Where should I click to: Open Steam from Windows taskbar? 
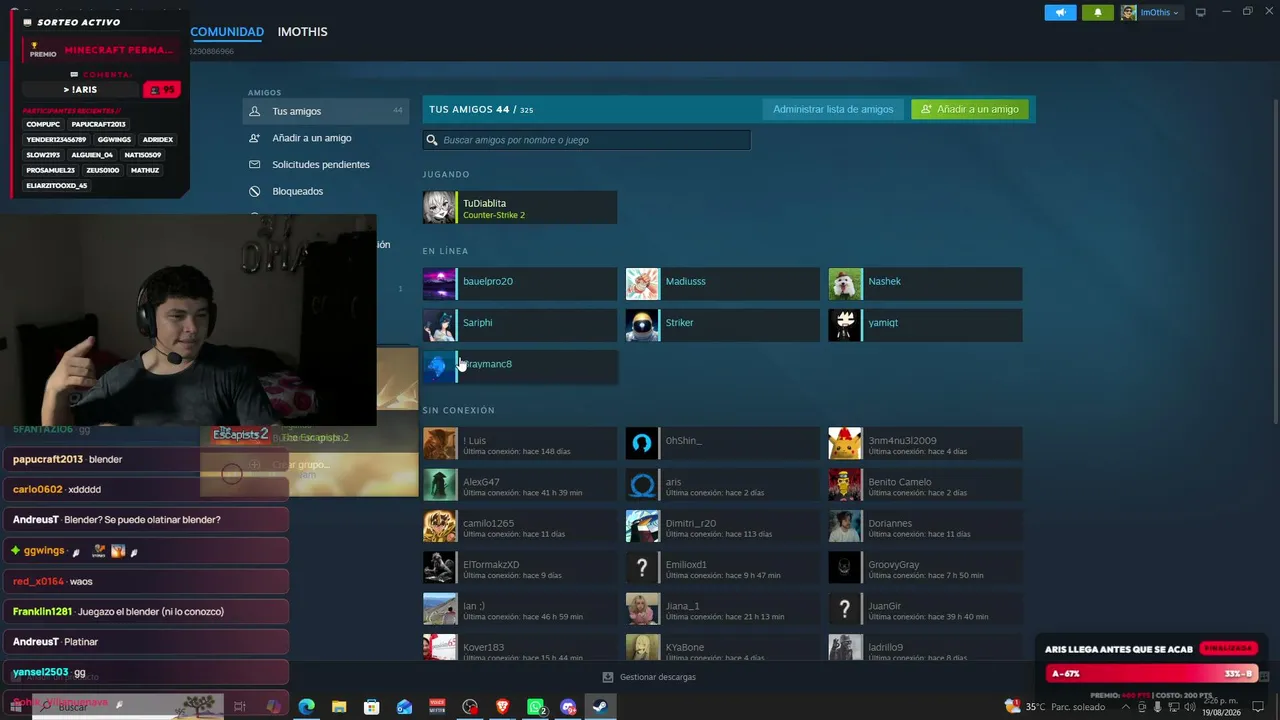click(600, 706)
